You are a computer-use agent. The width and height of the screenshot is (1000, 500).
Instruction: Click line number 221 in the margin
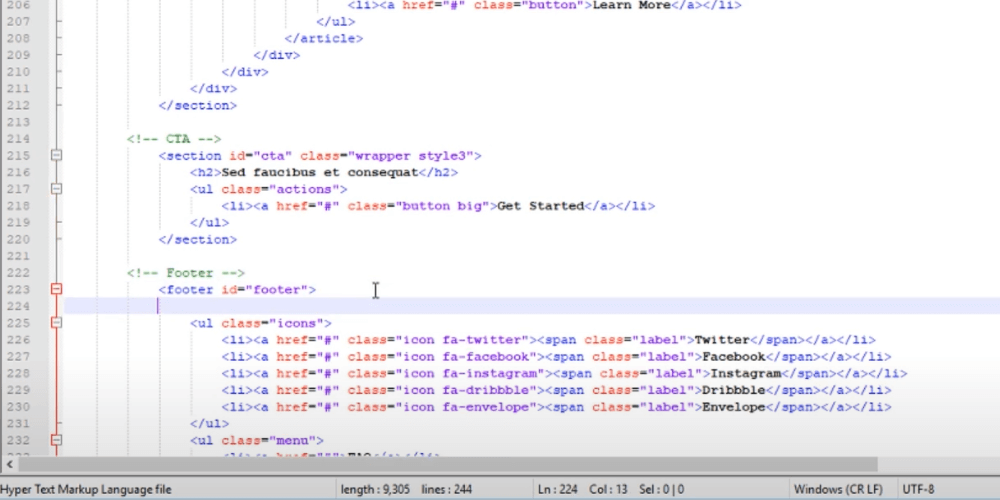click(x=18, y=256)
